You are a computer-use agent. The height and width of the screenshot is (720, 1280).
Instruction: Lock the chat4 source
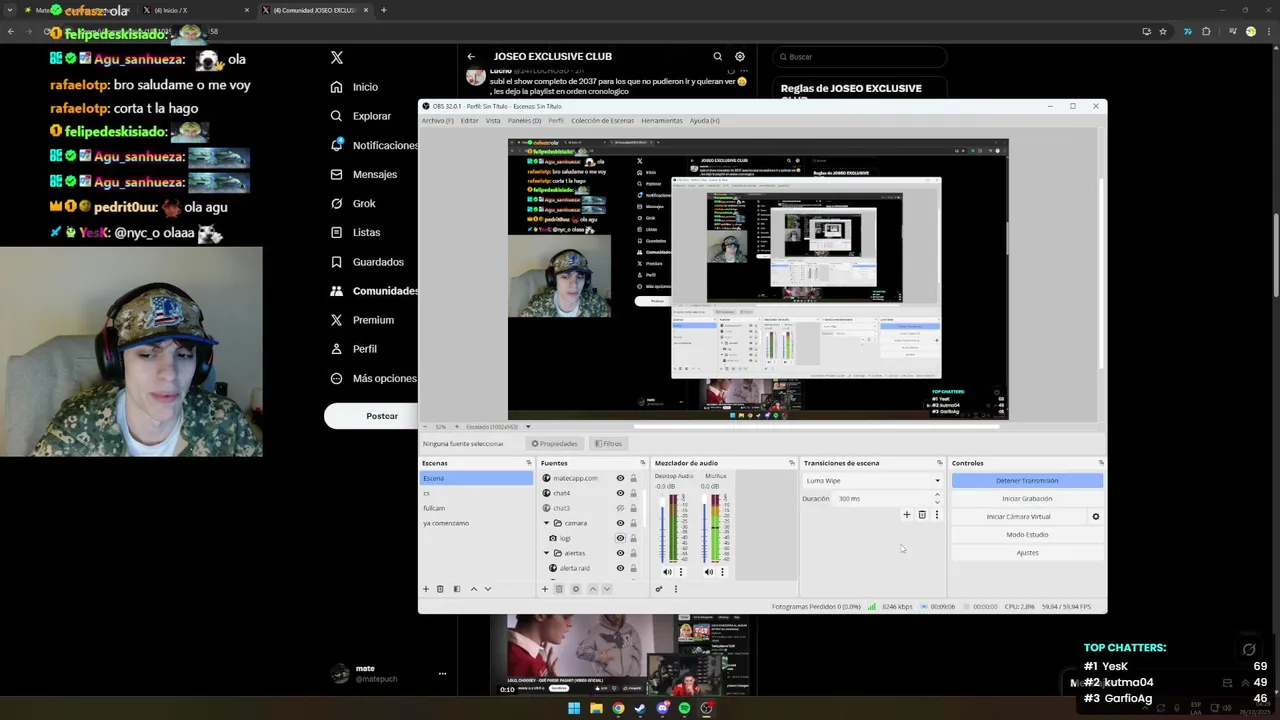click(x=633, y=493)
